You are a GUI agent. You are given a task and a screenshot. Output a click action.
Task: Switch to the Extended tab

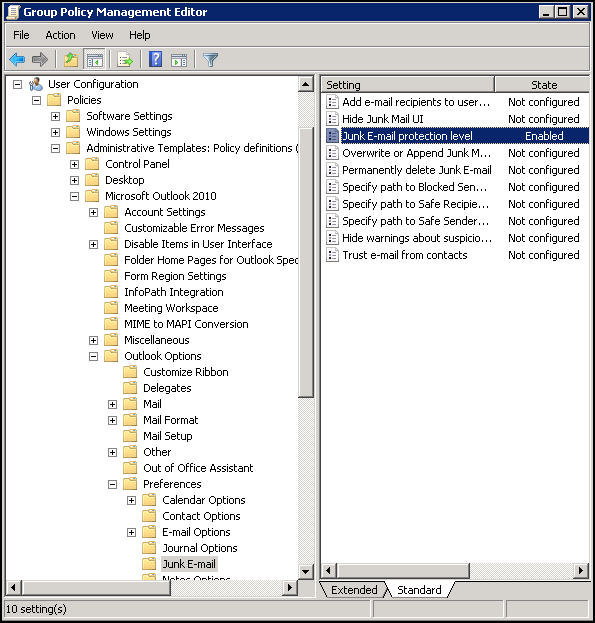click(354, 590)
